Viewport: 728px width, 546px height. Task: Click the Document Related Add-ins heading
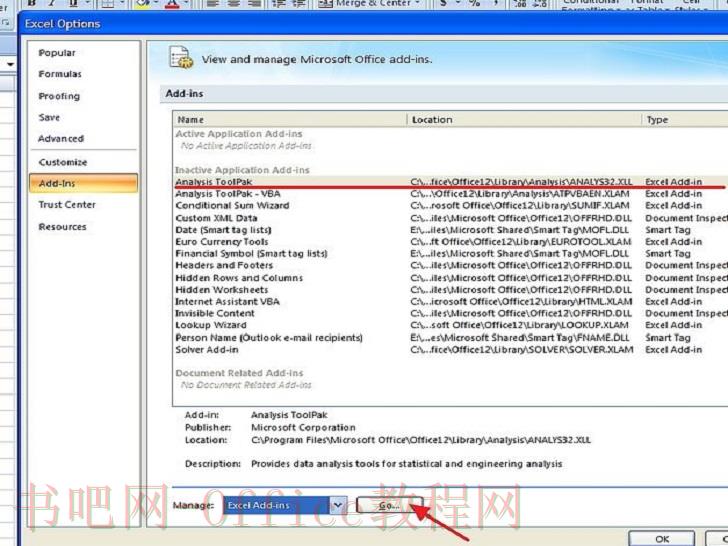239,373
